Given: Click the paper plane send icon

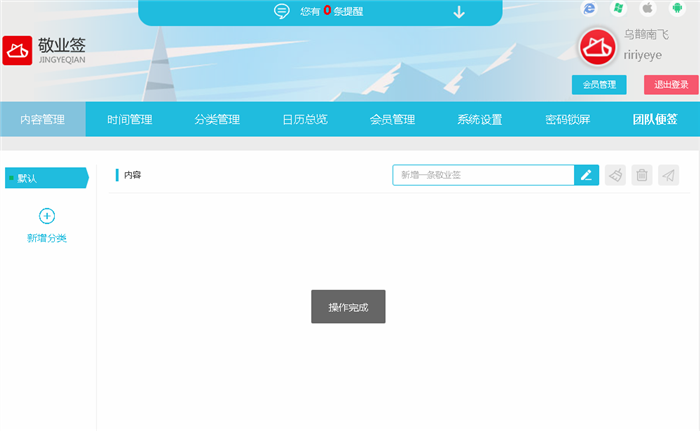Looking at the screenshot, I should click(x=668, y=175).
